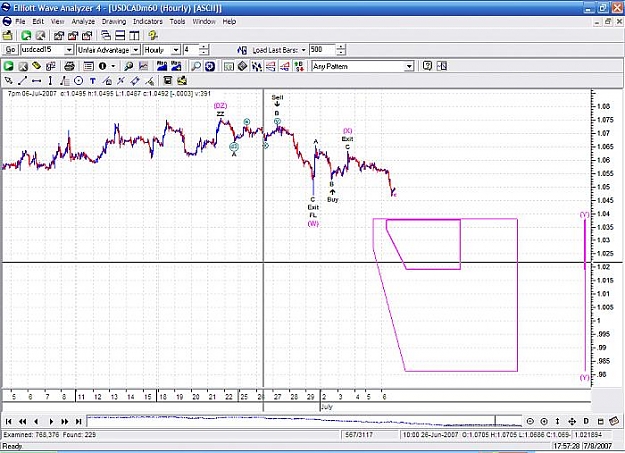Image resolution: width=625 pixels, height=453 pixels.
Task: Select the diagonal trend line tool
Action: click(x=22, y=81)
